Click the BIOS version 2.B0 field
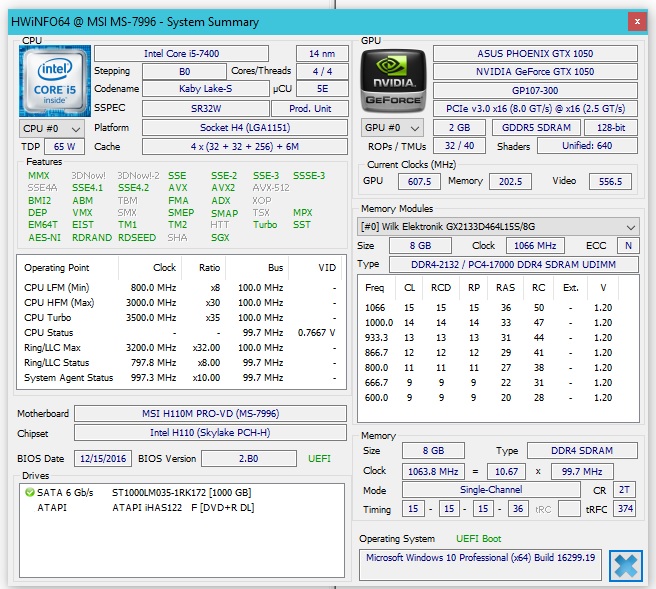This screenshot has width=656, height=589. coord(249,458)
